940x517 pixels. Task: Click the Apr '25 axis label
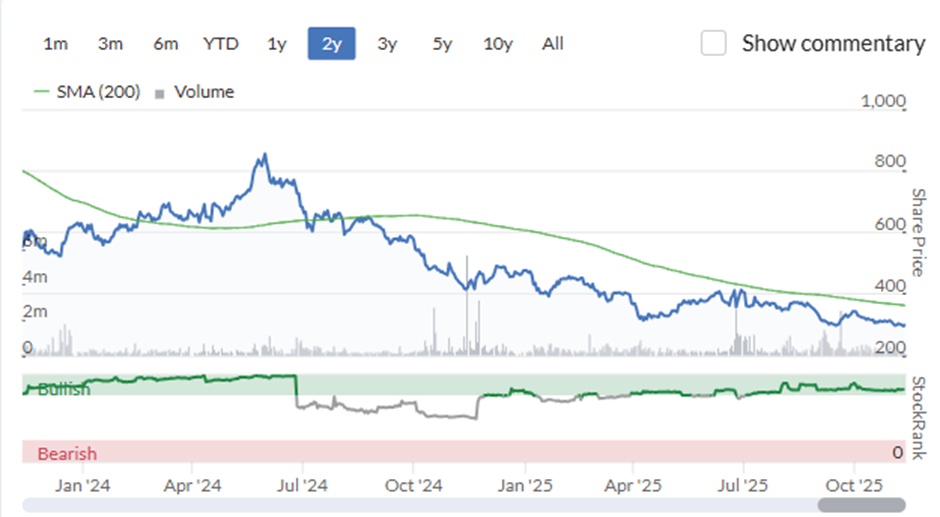(633, 485)
